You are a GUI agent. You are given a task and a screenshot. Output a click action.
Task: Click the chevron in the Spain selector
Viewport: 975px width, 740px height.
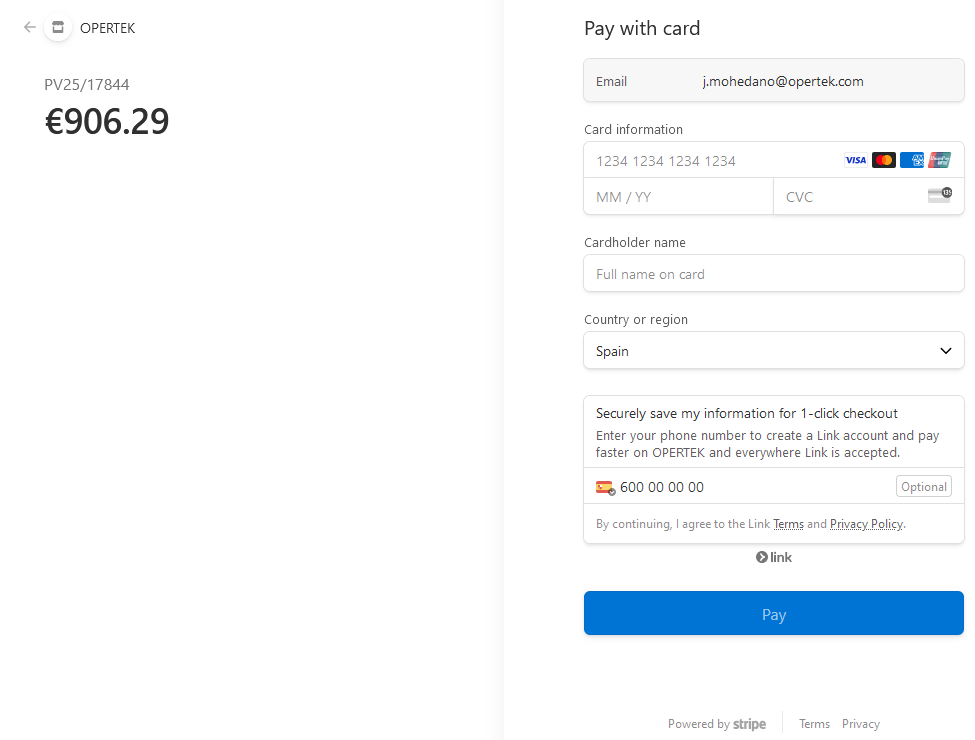coord(946,351)
